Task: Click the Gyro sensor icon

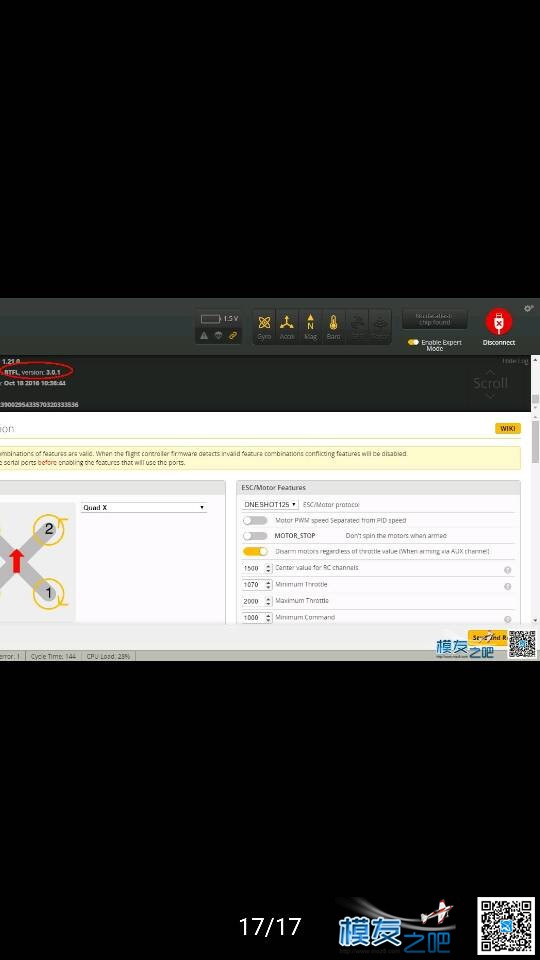Action: coord(264,326)
